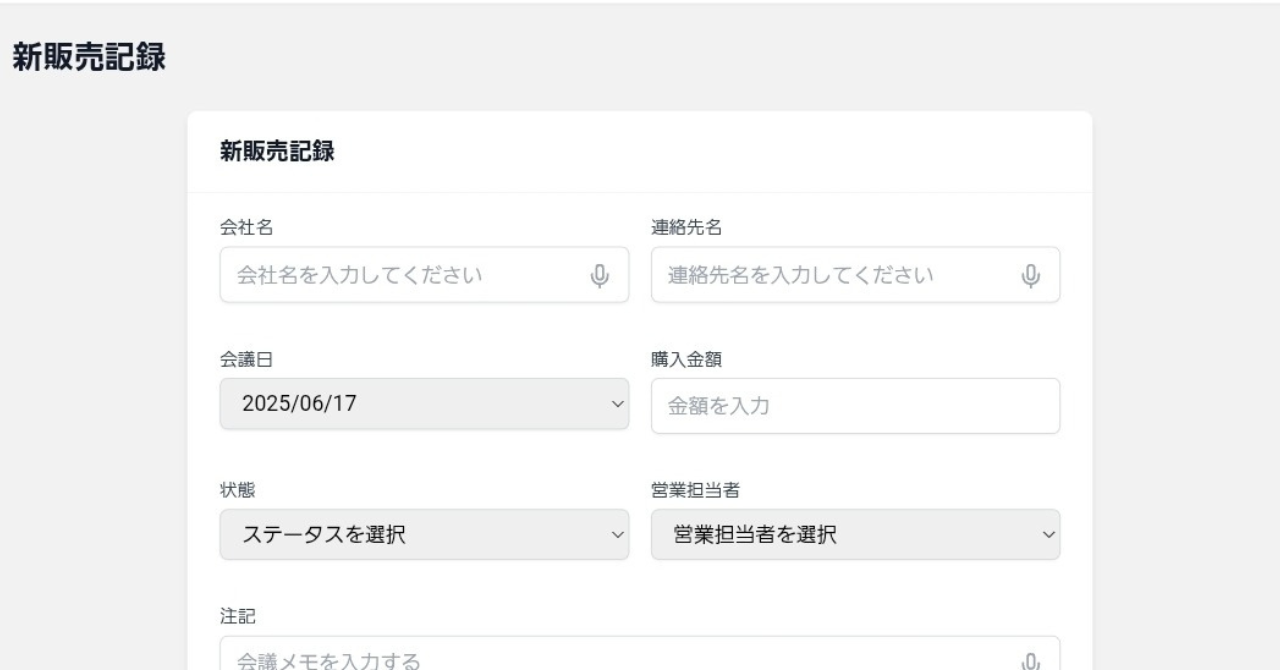Tap the microphone icon in 注記 field
Image resolution: width=1280 pixels, height=670 pixels.
1031,661
